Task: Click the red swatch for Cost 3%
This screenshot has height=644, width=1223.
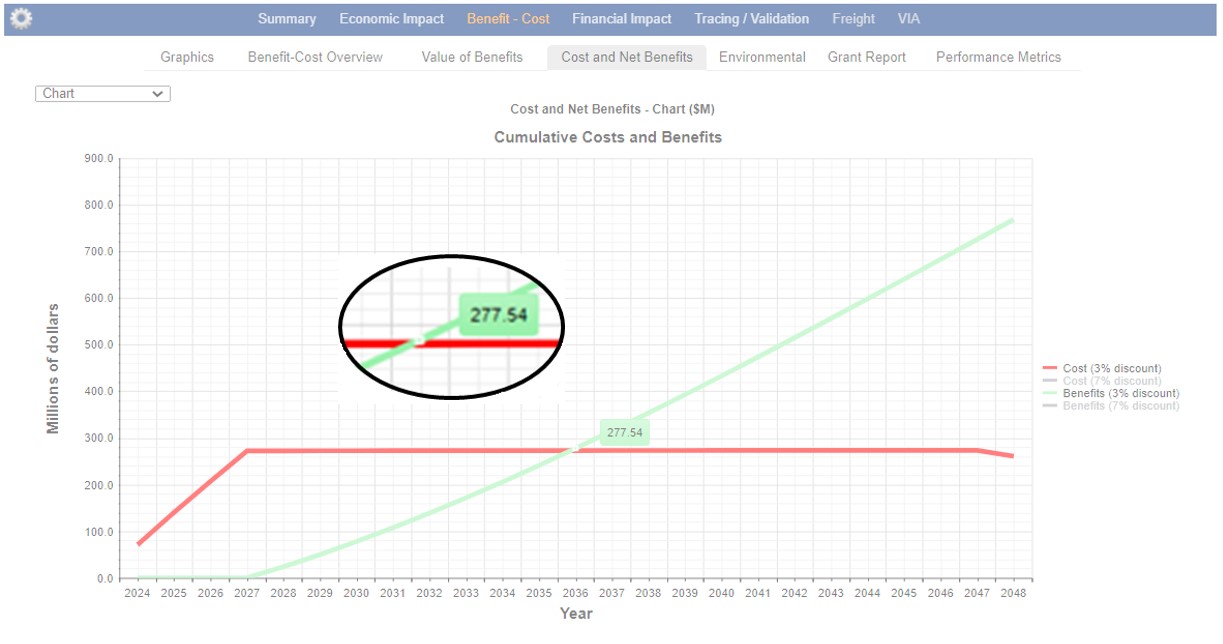Action: (x=1050, y=369)
